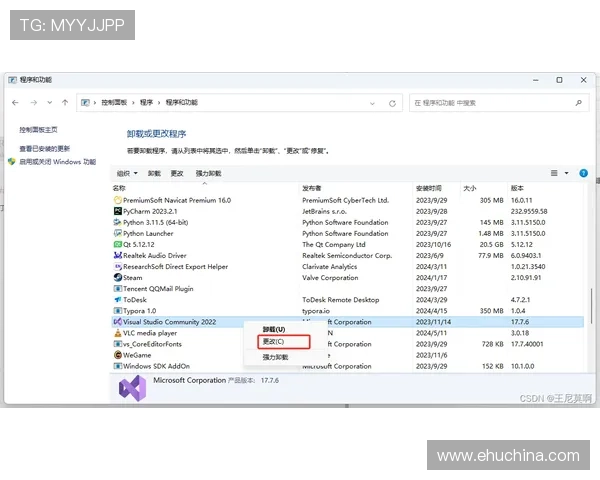The width and height of the screenshot is (600, 480).
Task: Click install date 2023/10/16 cell
Action: coord(433,245)
